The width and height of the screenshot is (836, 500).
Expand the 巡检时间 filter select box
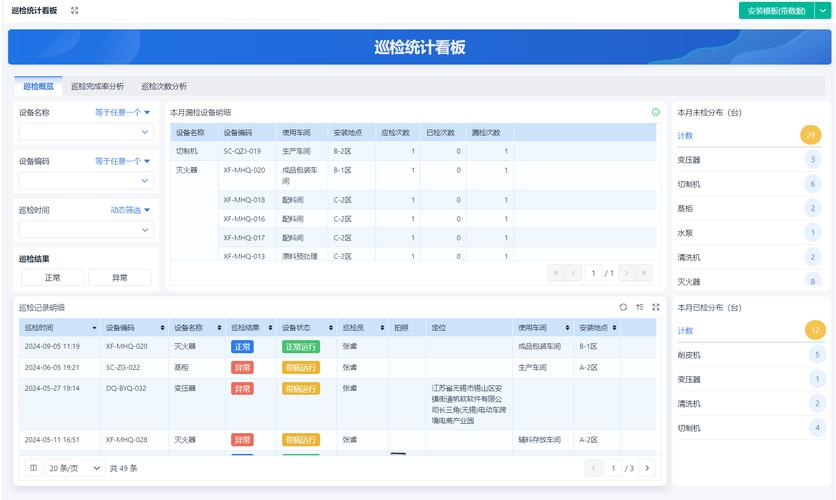(86, 230)
